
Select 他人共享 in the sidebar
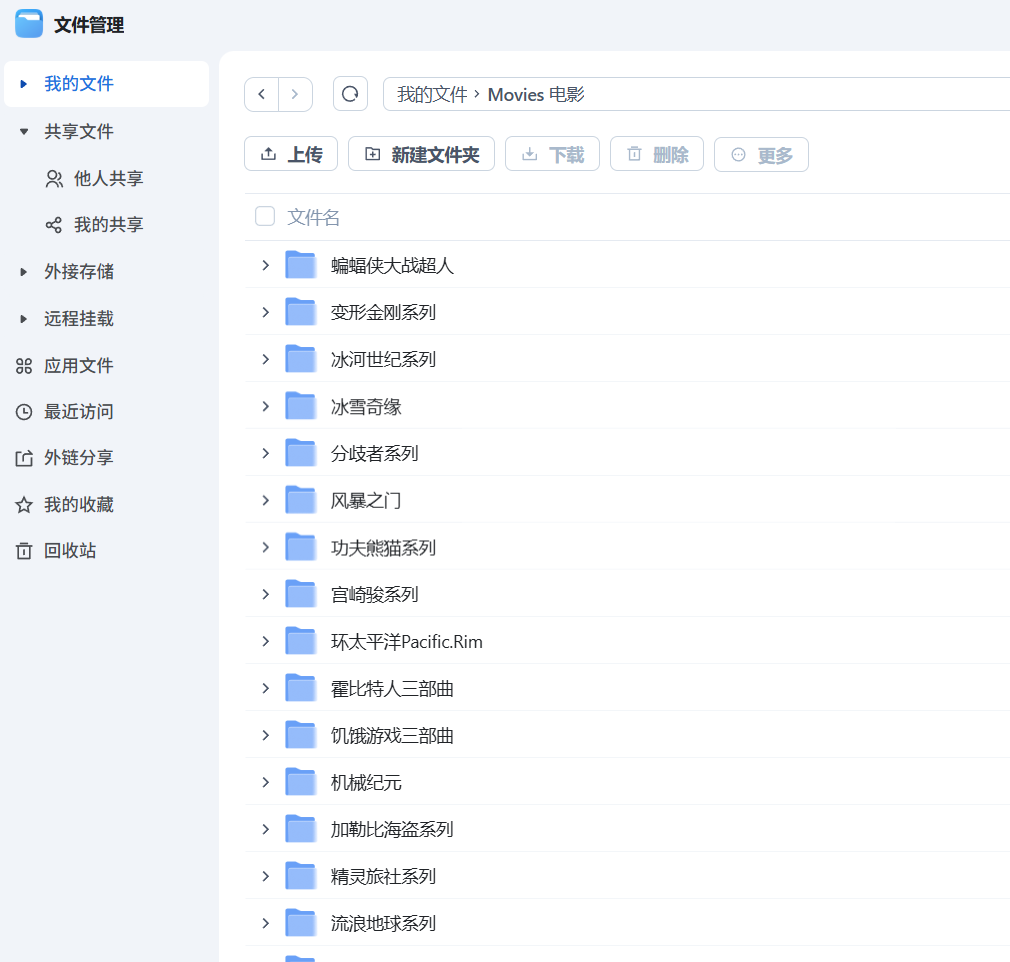tap(108, 179)
